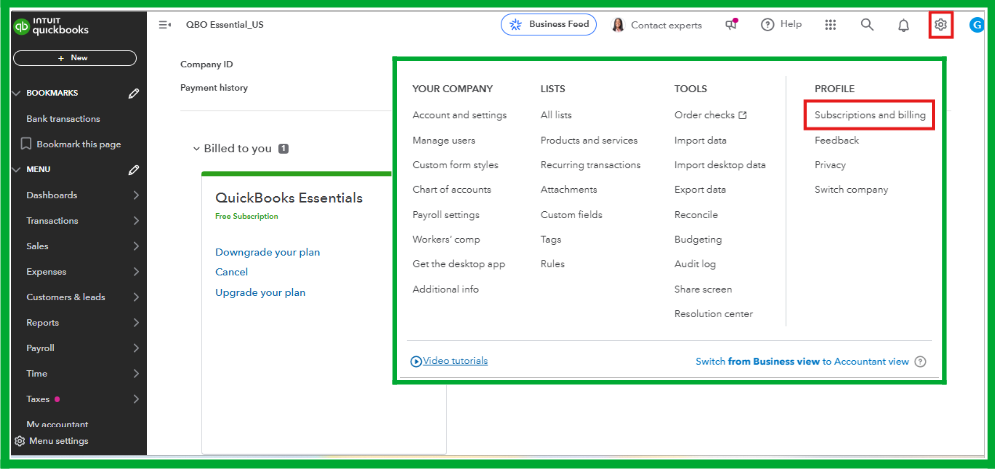Open Products and services list
The width and height of the screenshot is (995, 469).
589,140
